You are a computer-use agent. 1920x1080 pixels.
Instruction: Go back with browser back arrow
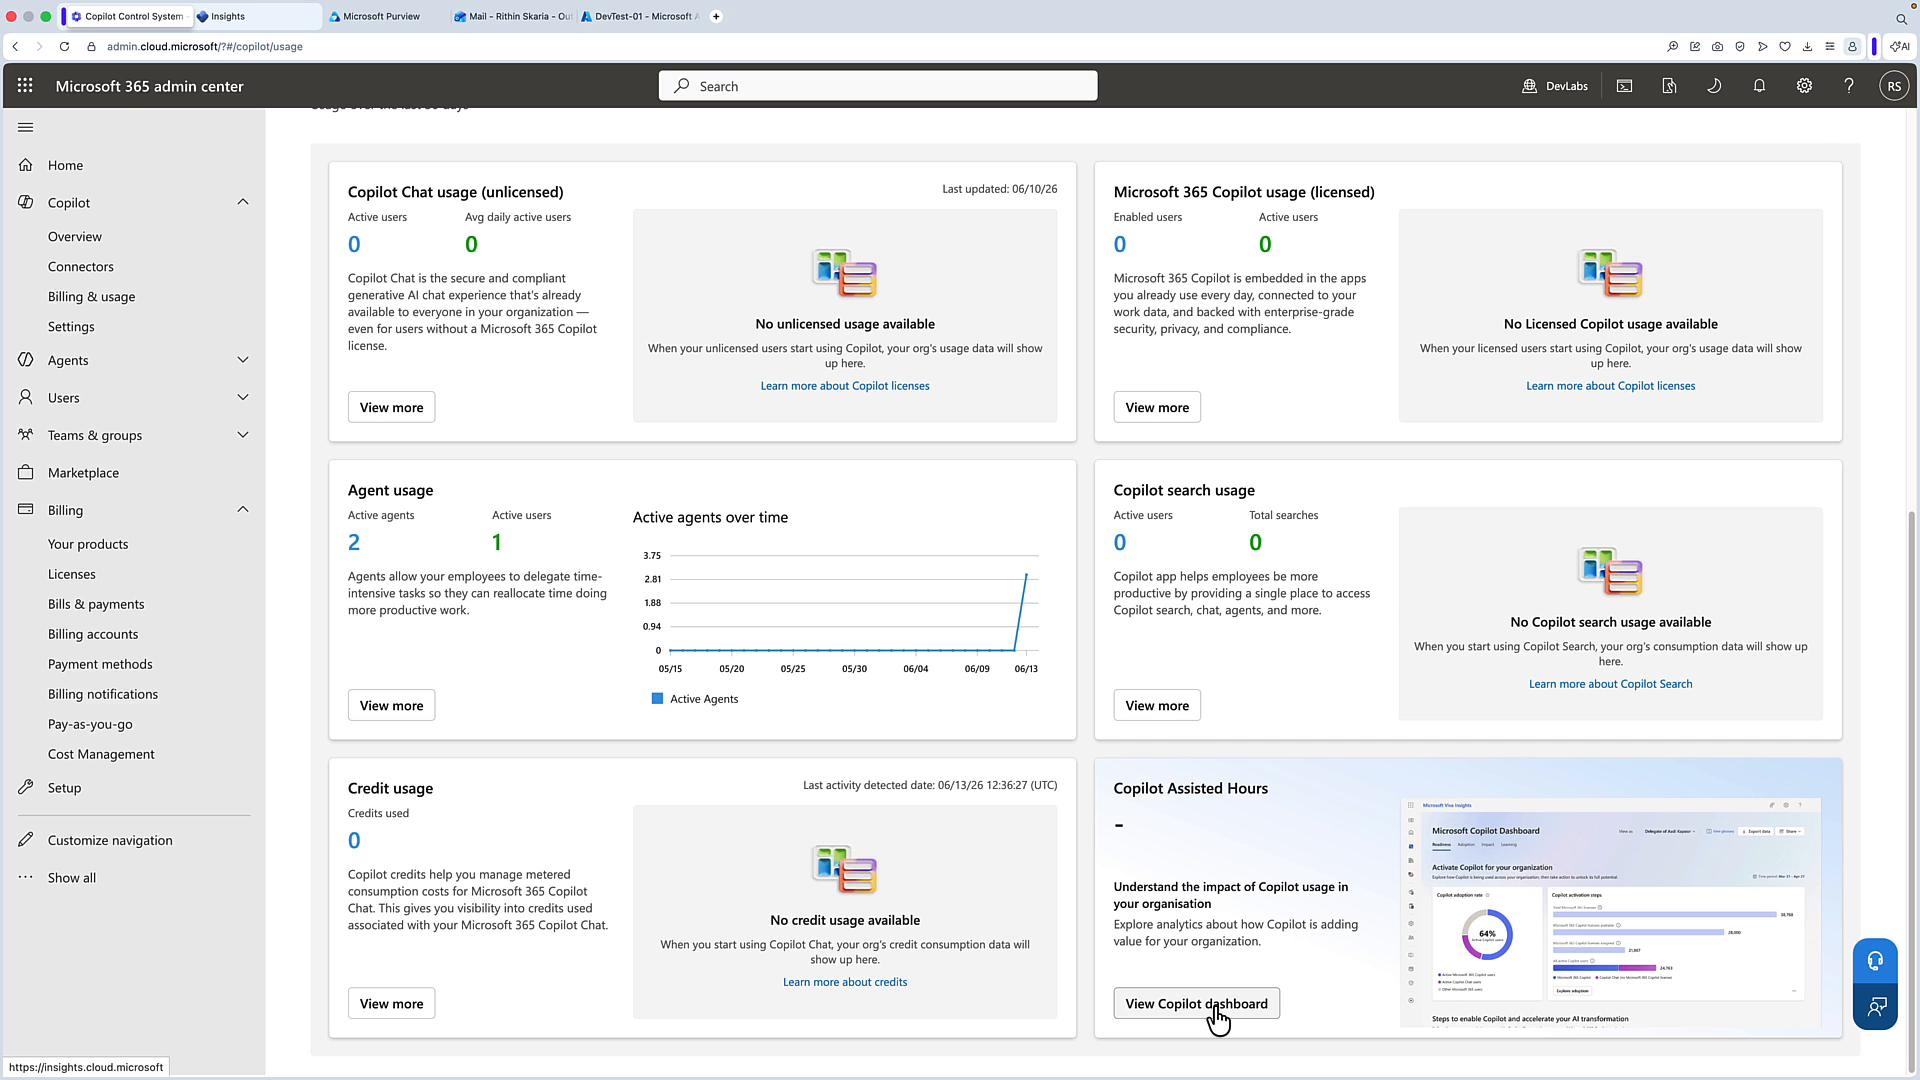point(15,46)
